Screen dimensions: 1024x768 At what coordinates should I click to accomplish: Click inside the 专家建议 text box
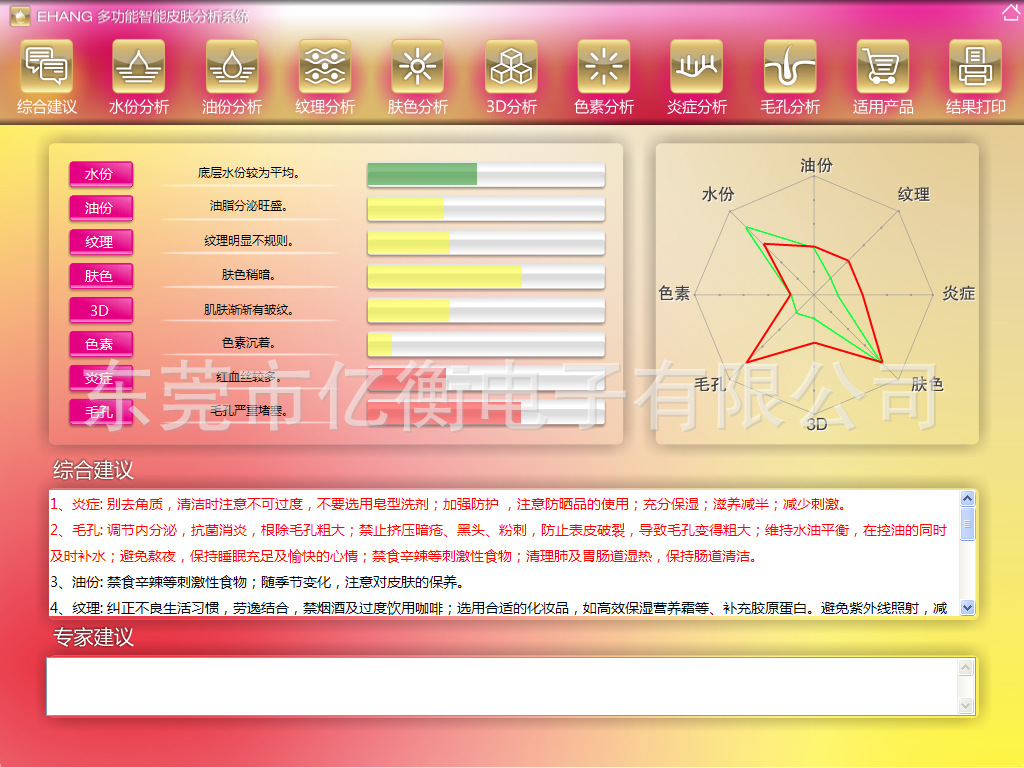coord(500,686)
